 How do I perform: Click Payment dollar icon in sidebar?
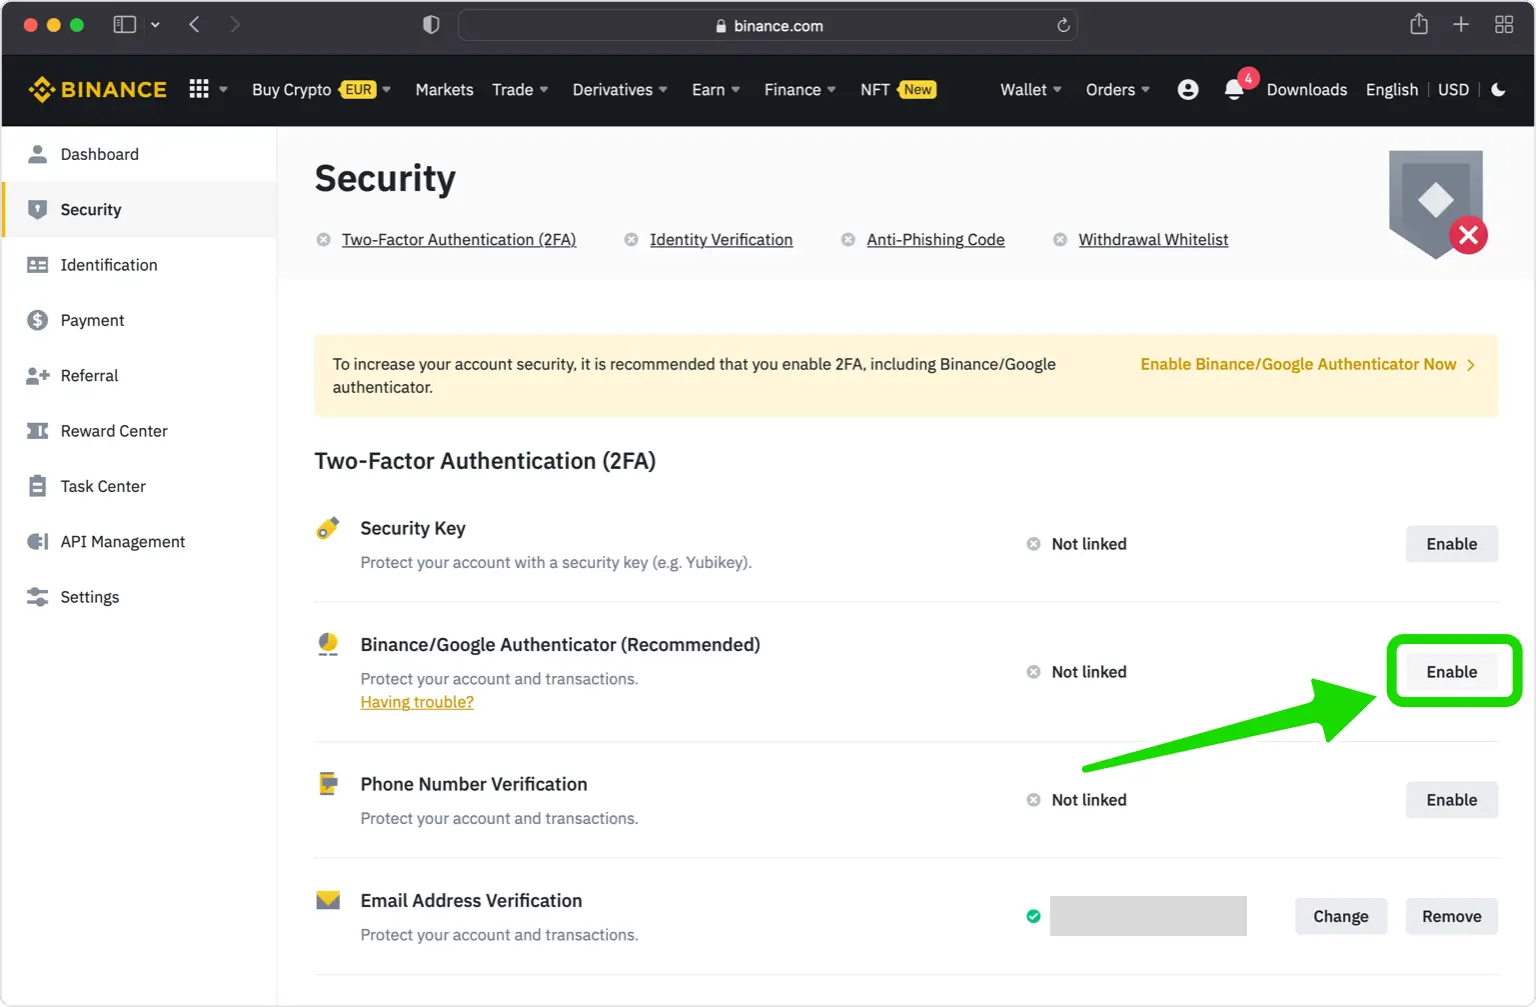tap(37, 320)
